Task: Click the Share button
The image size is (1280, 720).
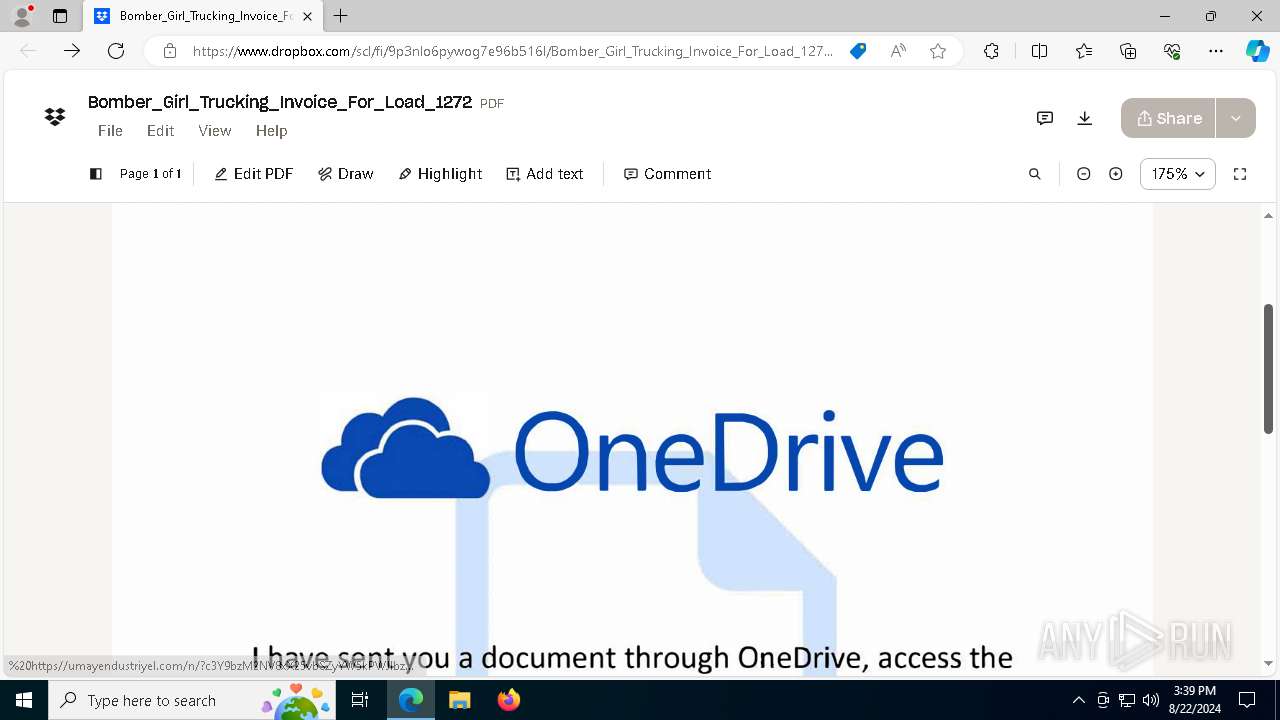Action: (x=1168, y=118)
